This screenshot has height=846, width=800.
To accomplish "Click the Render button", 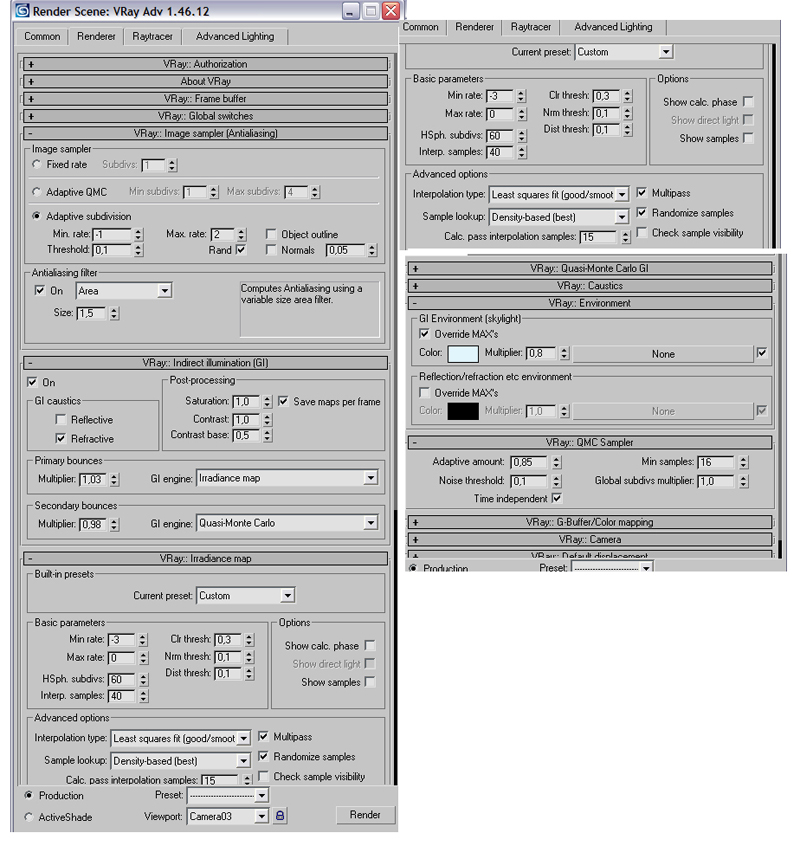I will [365, 815].
